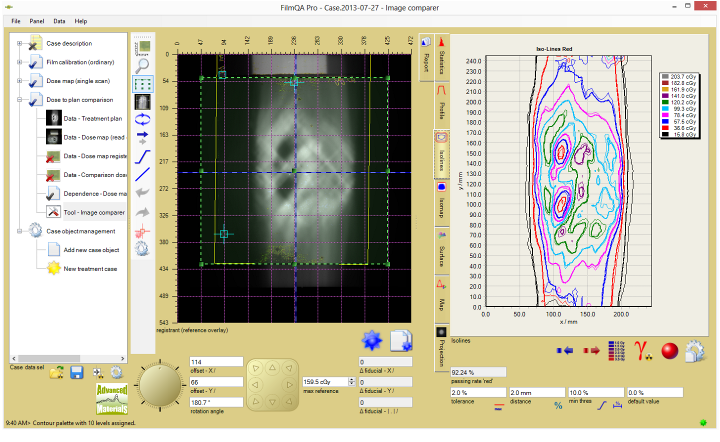Collapse the Dose to plan comparison node

click(19, 100)
